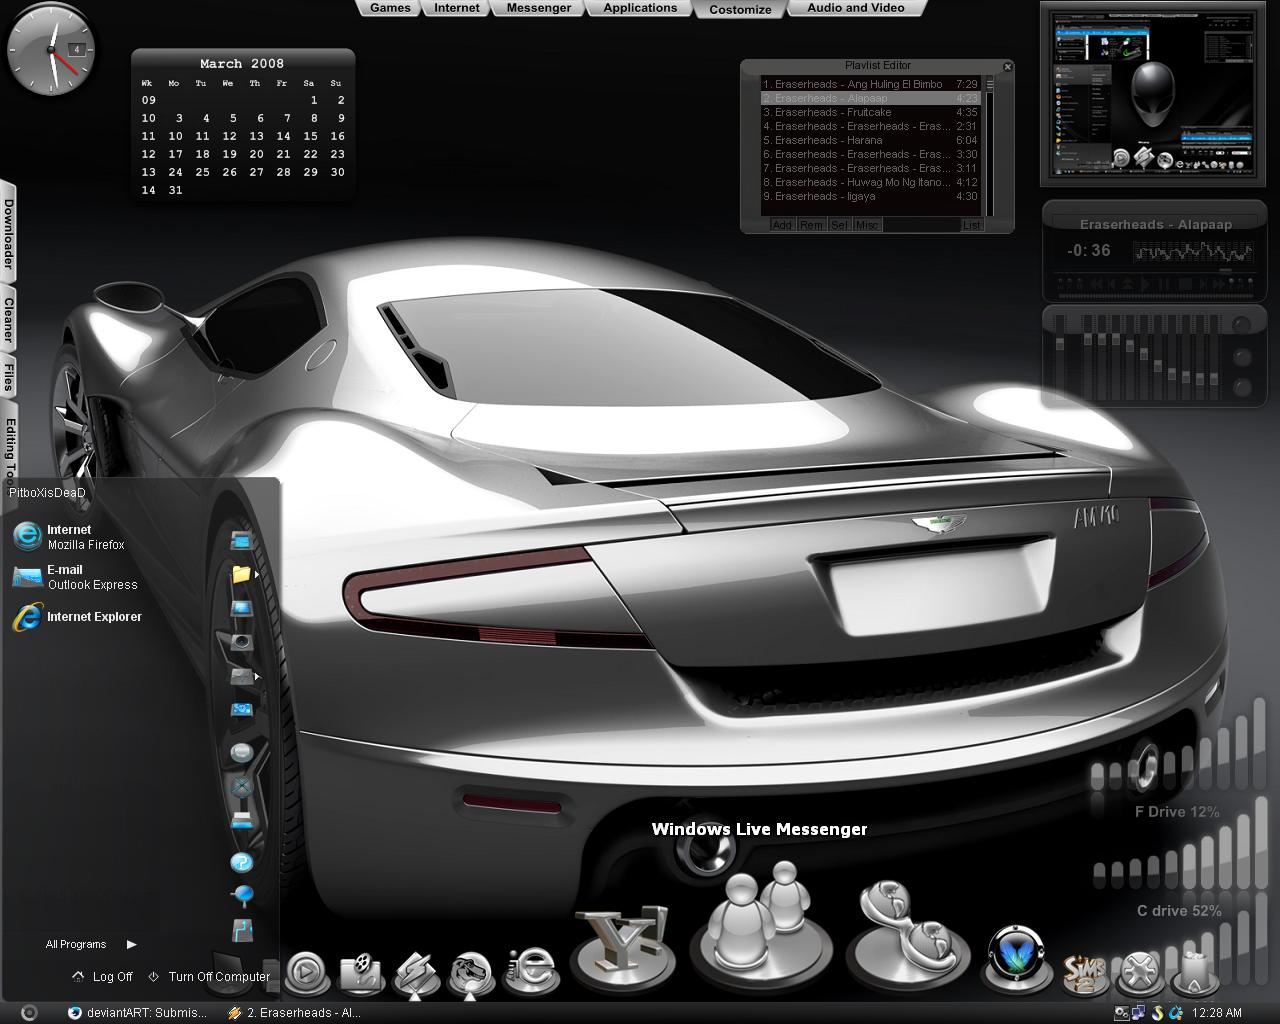1280x1024 pixels.
Task: Click the Sel button in the Playlist Editor
Action: click(839, 225)
